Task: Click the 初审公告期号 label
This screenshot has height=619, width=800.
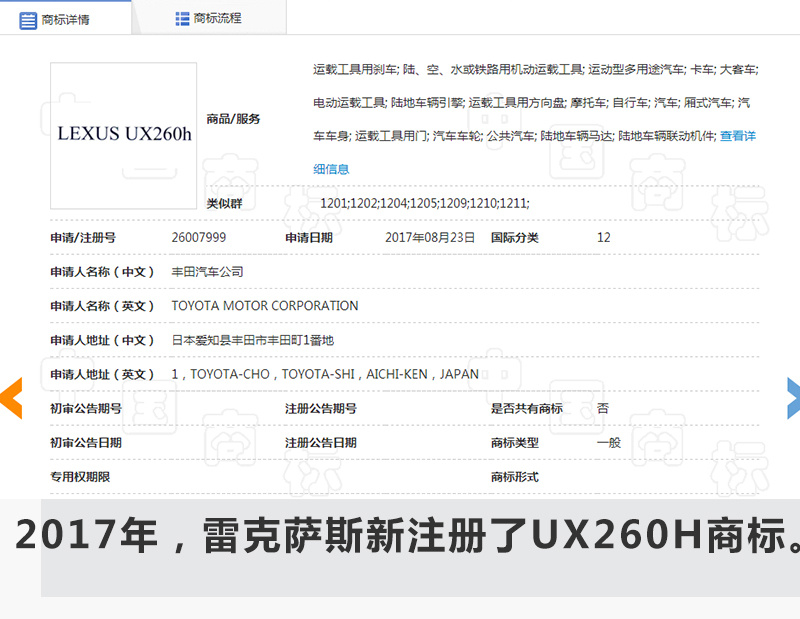Action: (x=86, y=408)
